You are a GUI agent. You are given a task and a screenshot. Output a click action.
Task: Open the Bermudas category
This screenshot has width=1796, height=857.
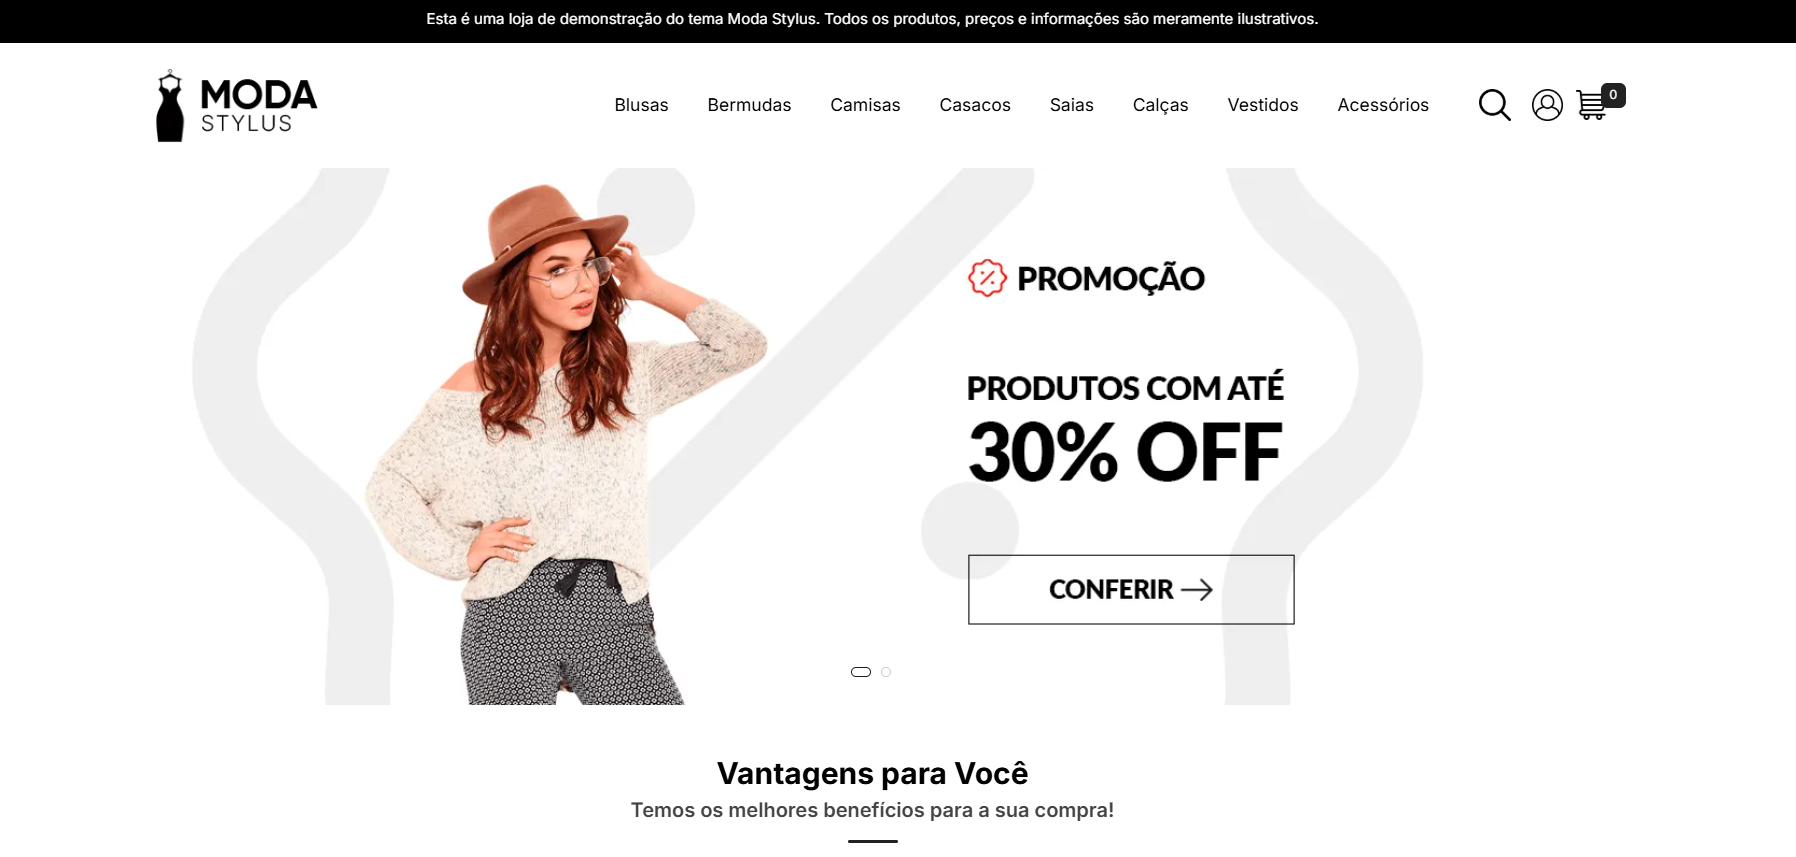[749, 105]
